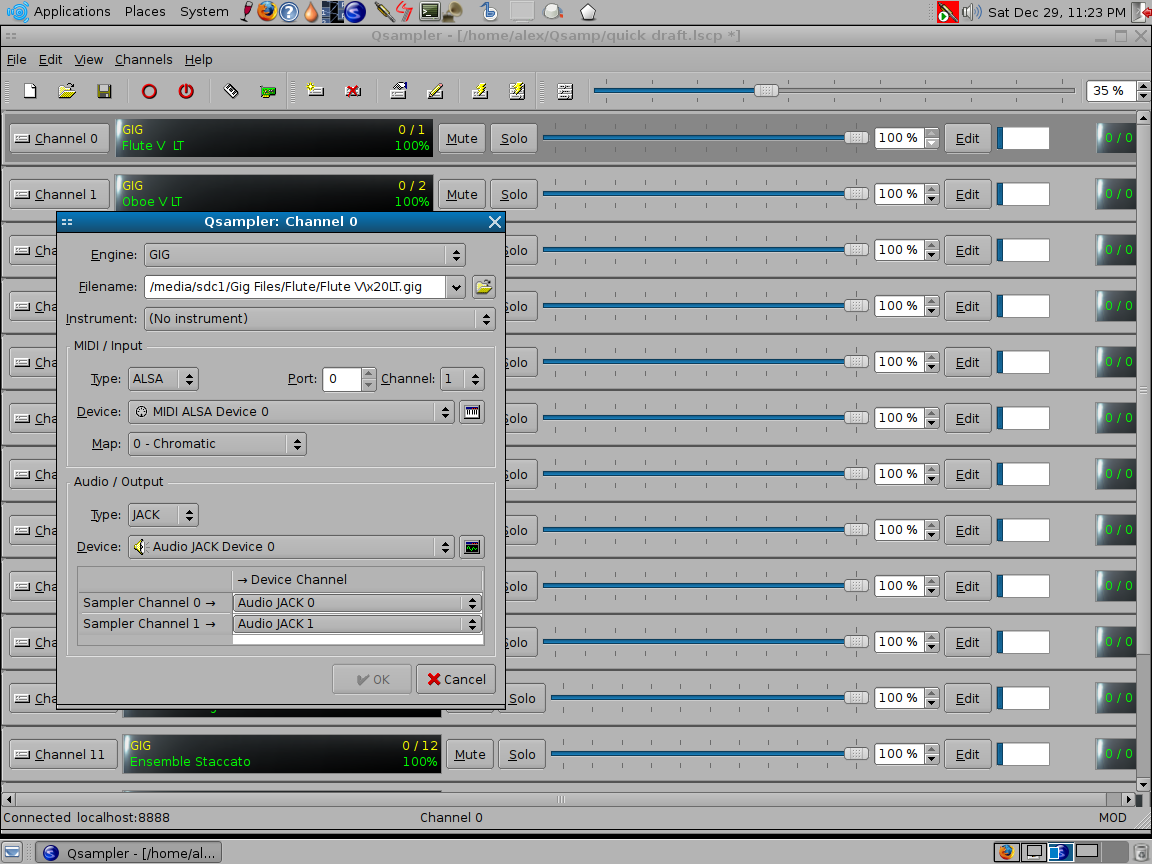
Task: Open the MIDI Channel dropdown showing 1
Action: (x=462, y=379)
